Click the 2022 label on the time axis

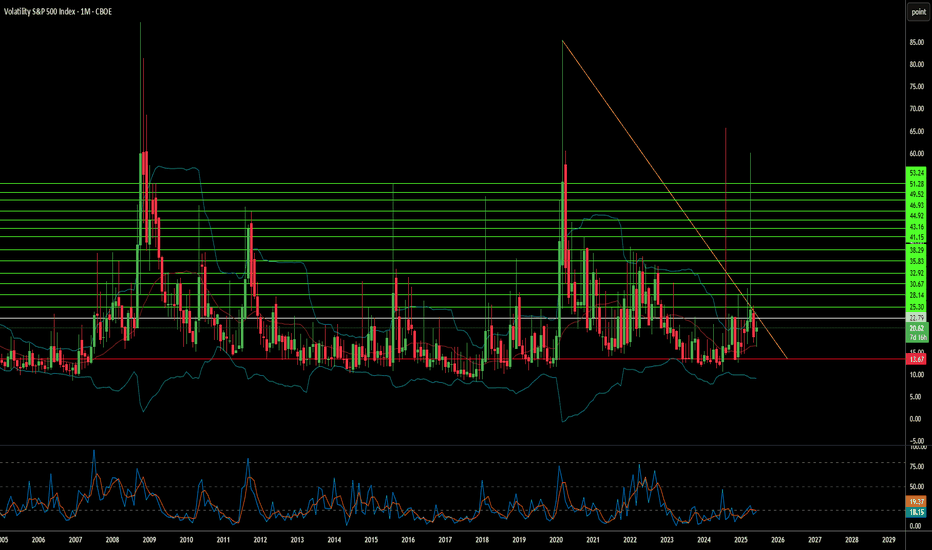point(630,540)
